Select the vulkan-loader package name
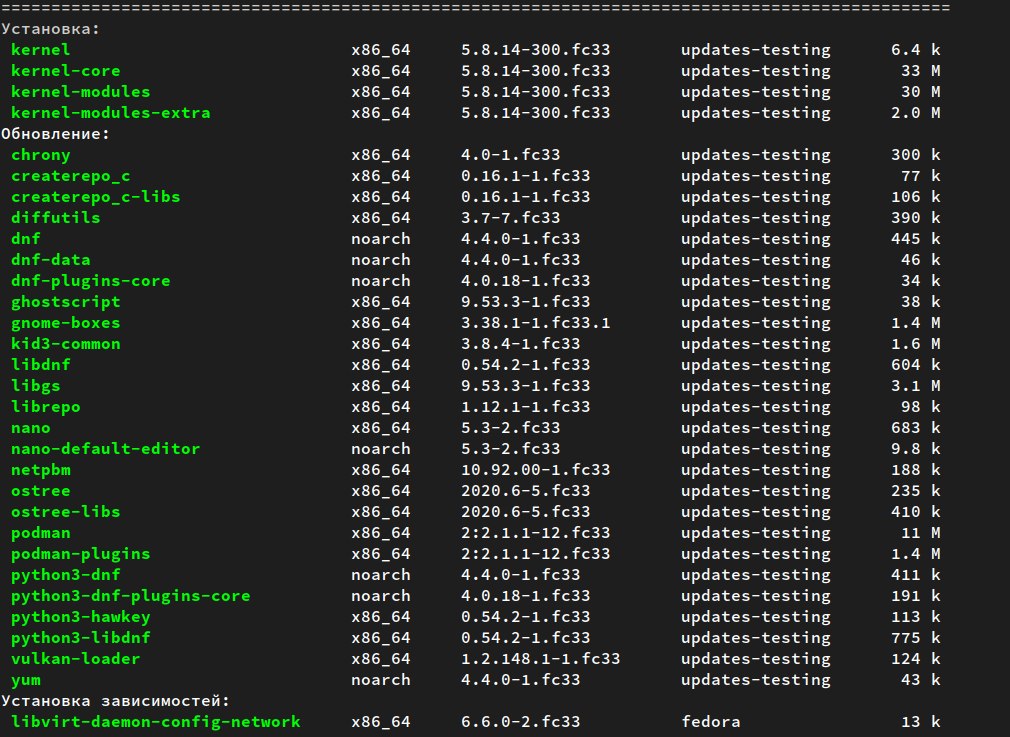 click(x=75, y=659)
